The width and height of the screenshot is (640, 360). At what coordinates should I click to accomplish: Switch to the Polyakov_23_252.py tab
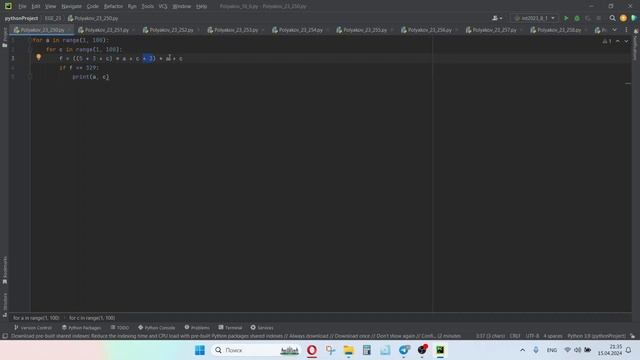(171, 30)
